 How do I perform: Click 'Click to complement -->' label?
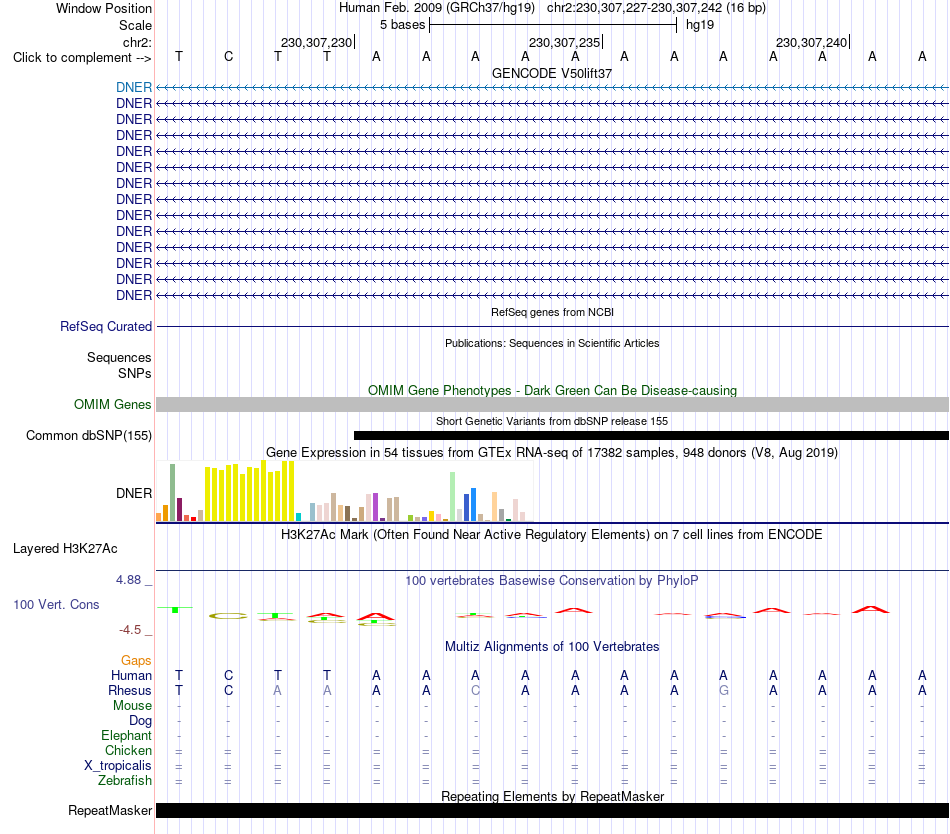click(82, 58)
